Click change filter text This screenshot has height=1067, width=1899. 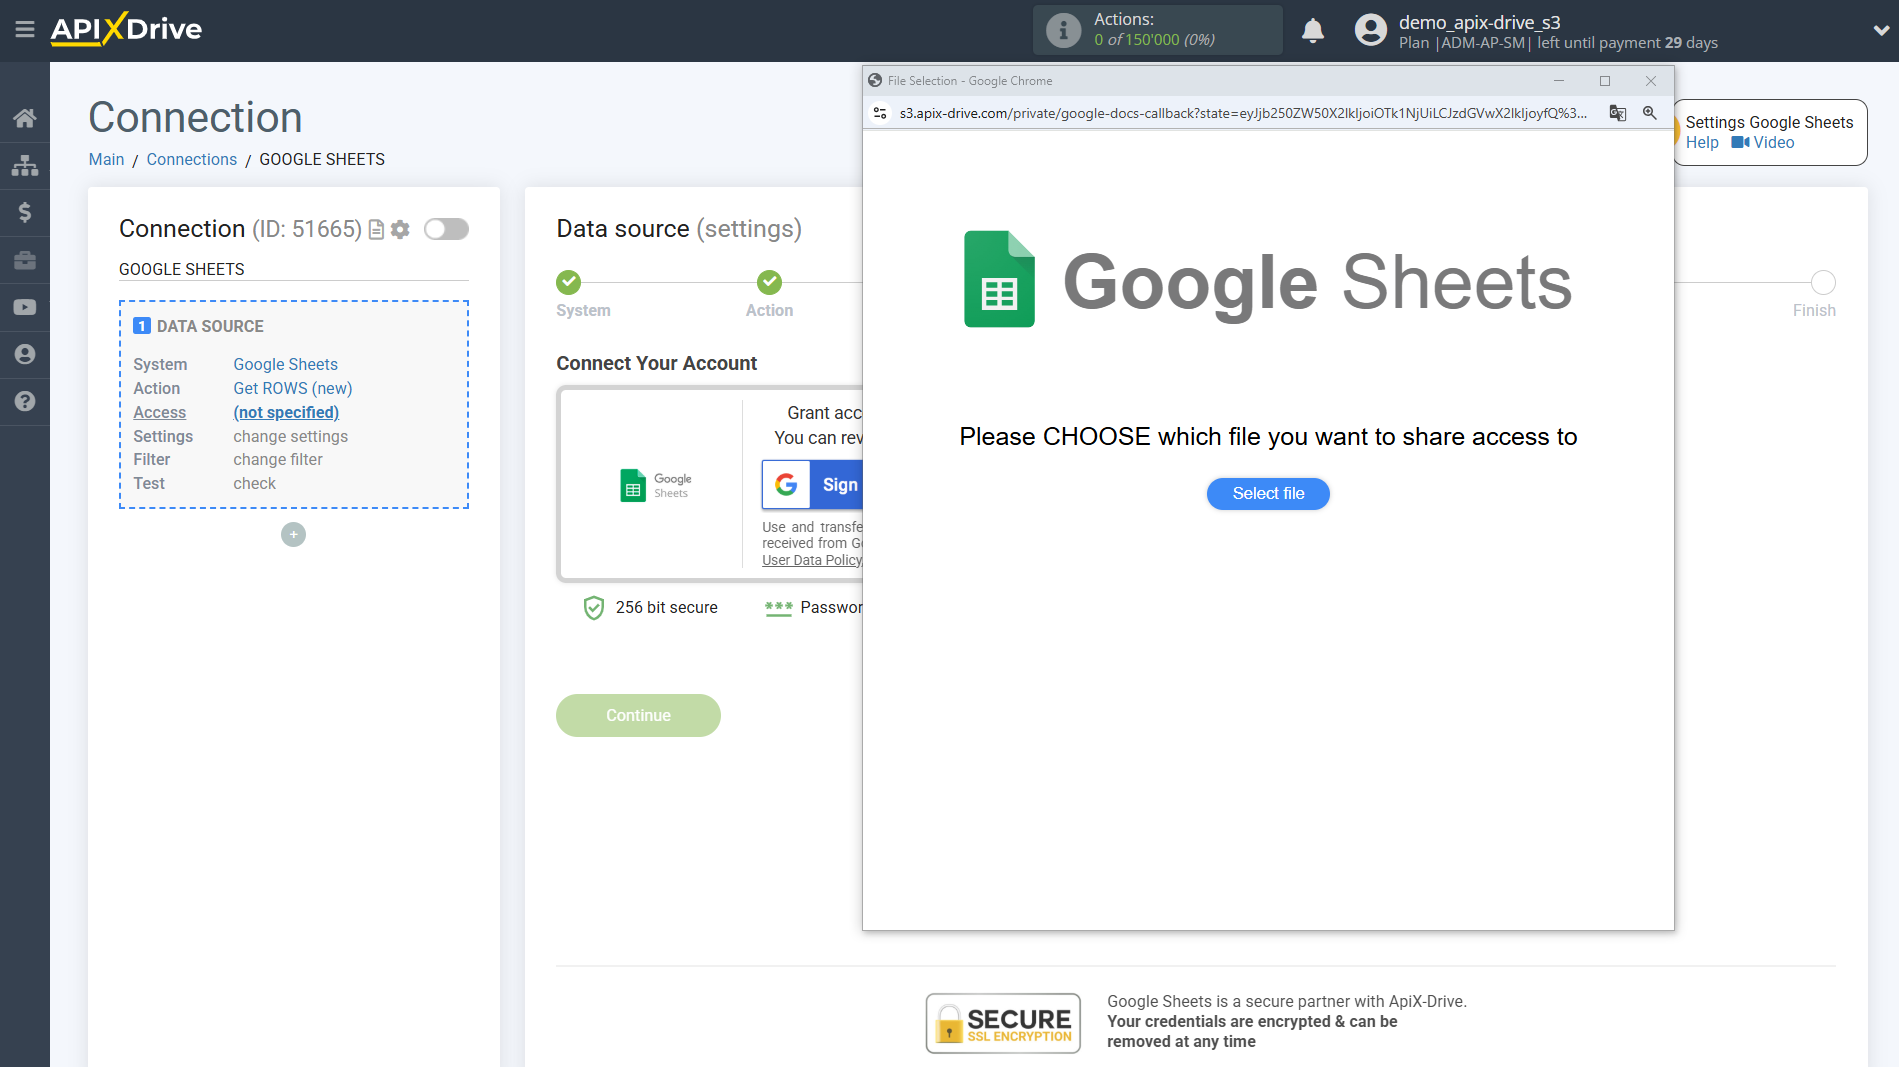click(278, 459)
